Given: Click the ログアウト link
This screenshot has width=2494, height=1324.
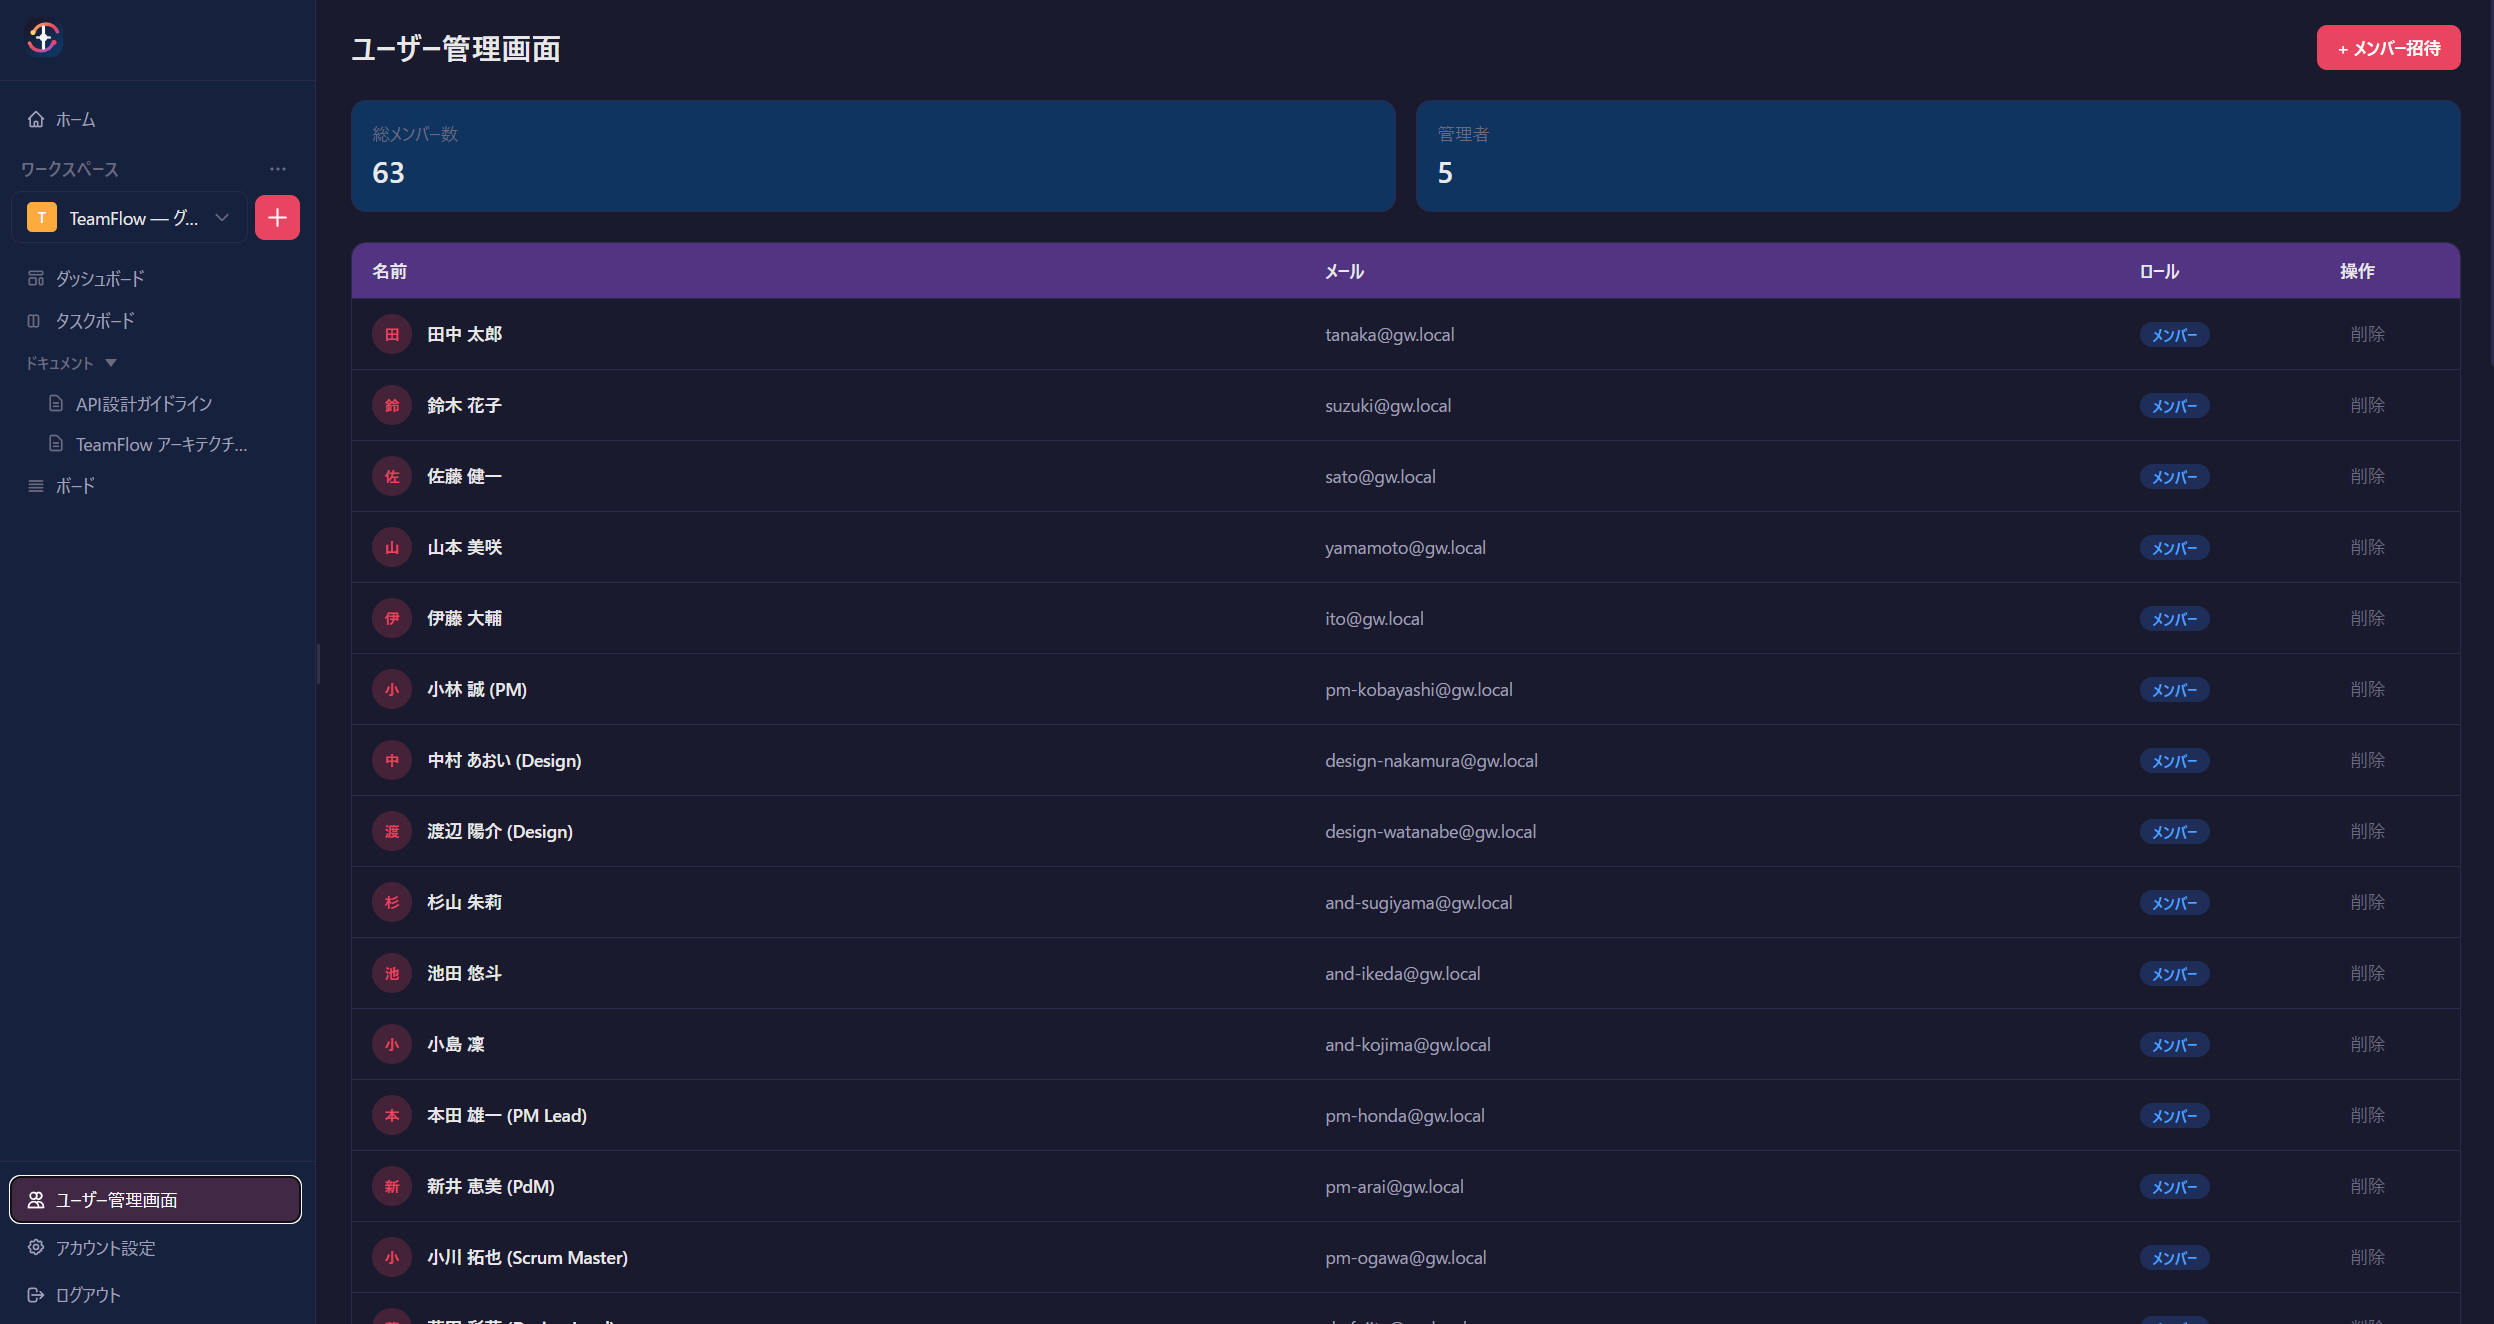Looking at the screenshot, I should (x=158, y=1295).
